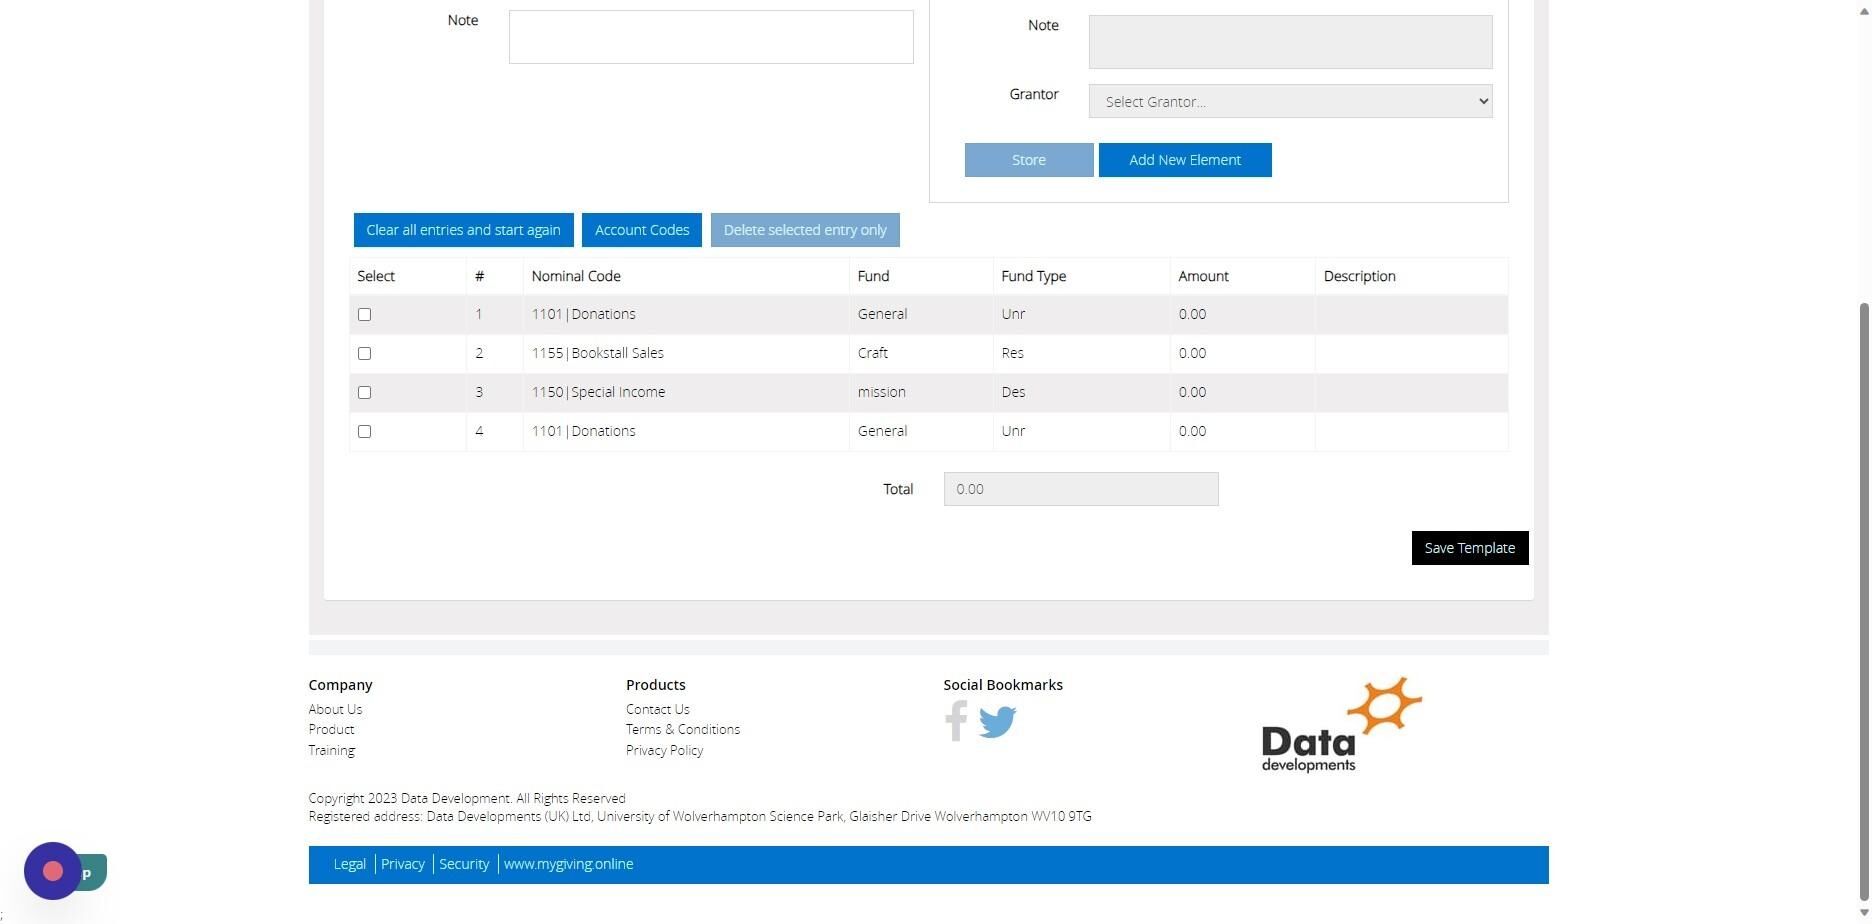
Task: Click the greyed Note field above Grantor
Action: click(x=1290, y=42)
